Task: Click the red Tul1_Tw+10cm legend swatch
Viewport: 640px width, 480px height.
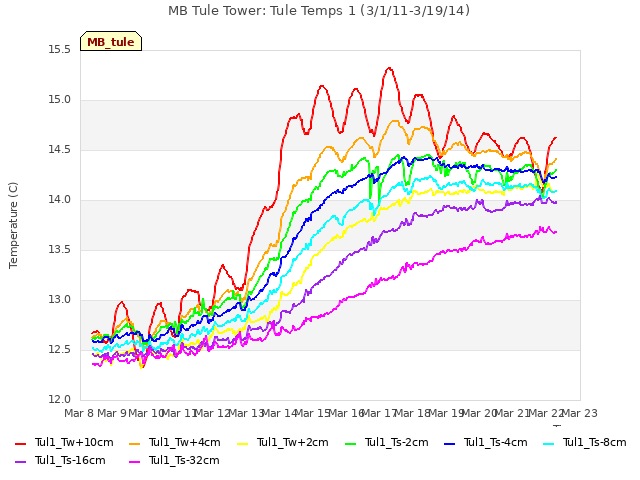Action: (x=20, y=443)
